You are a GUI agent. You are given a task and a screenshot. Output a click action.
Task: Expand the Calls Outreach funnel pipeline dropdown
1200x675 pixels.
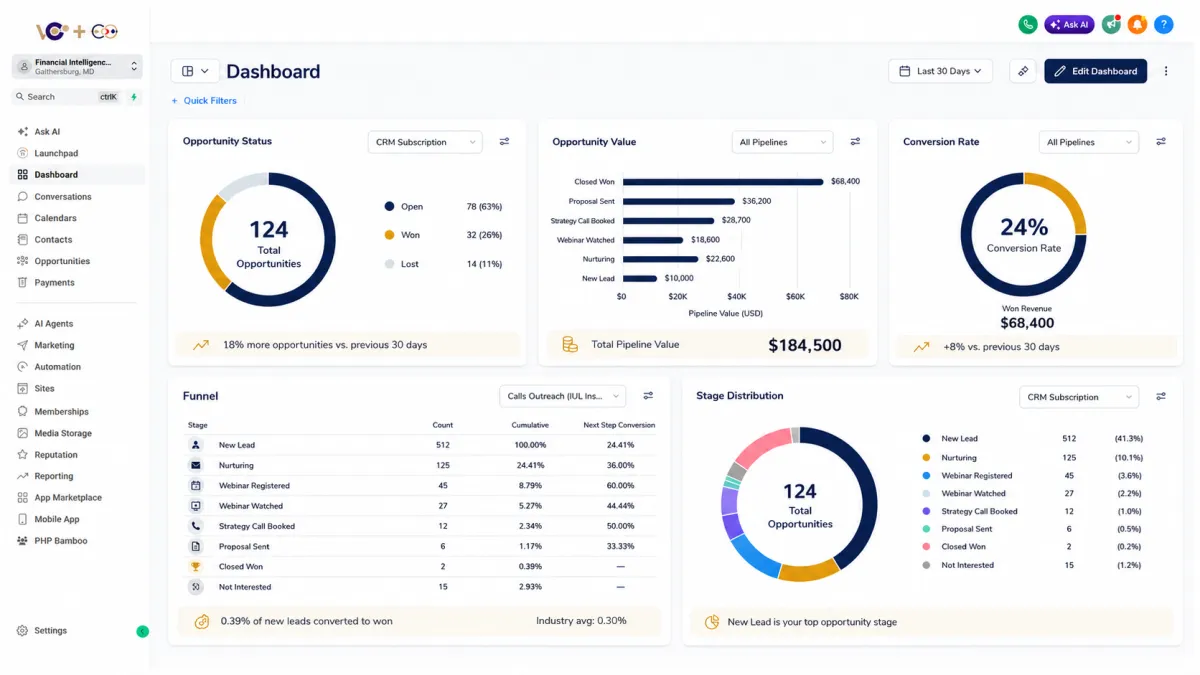click(x=562, y=396)
